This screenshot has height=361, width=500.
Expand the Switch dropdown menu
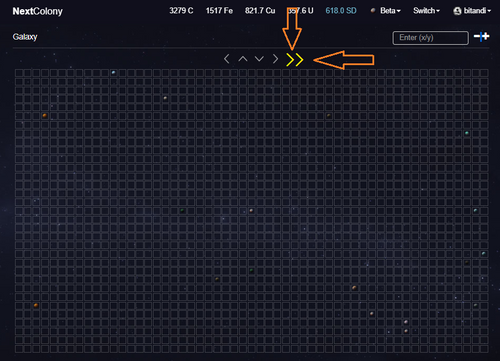pos(426,11)
